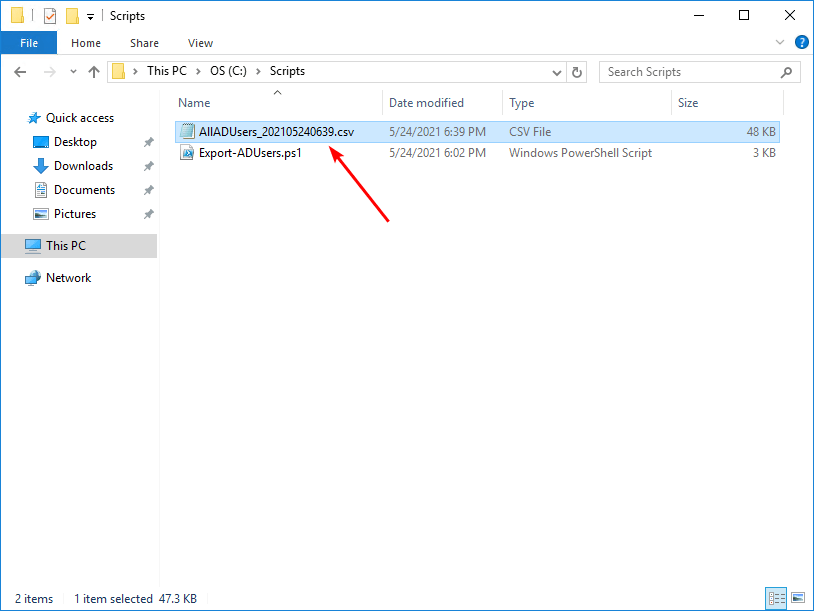Viewport: 814px width, 611px height.
Task: Switch to the Home ribbon tab
Action: pyautogui.click(x=86, y=43)
